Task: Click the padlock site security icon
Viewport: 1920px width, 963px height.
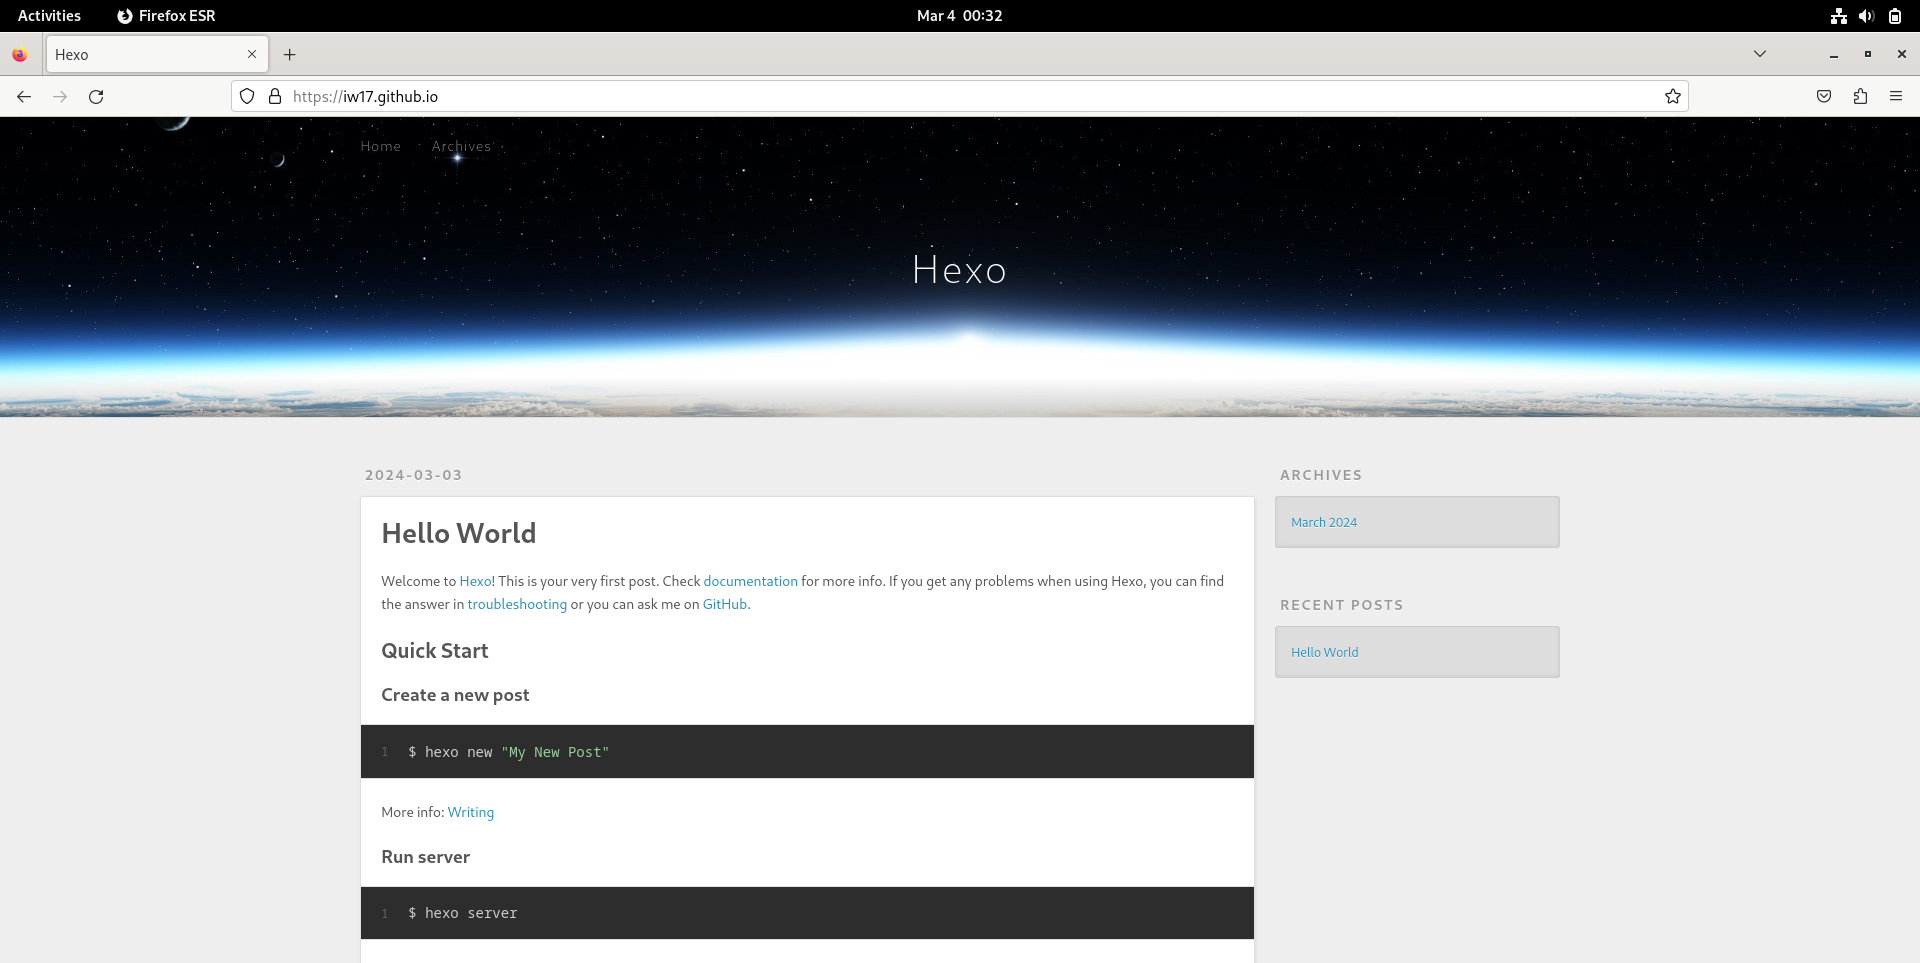Action: click(x=275, y=96)
